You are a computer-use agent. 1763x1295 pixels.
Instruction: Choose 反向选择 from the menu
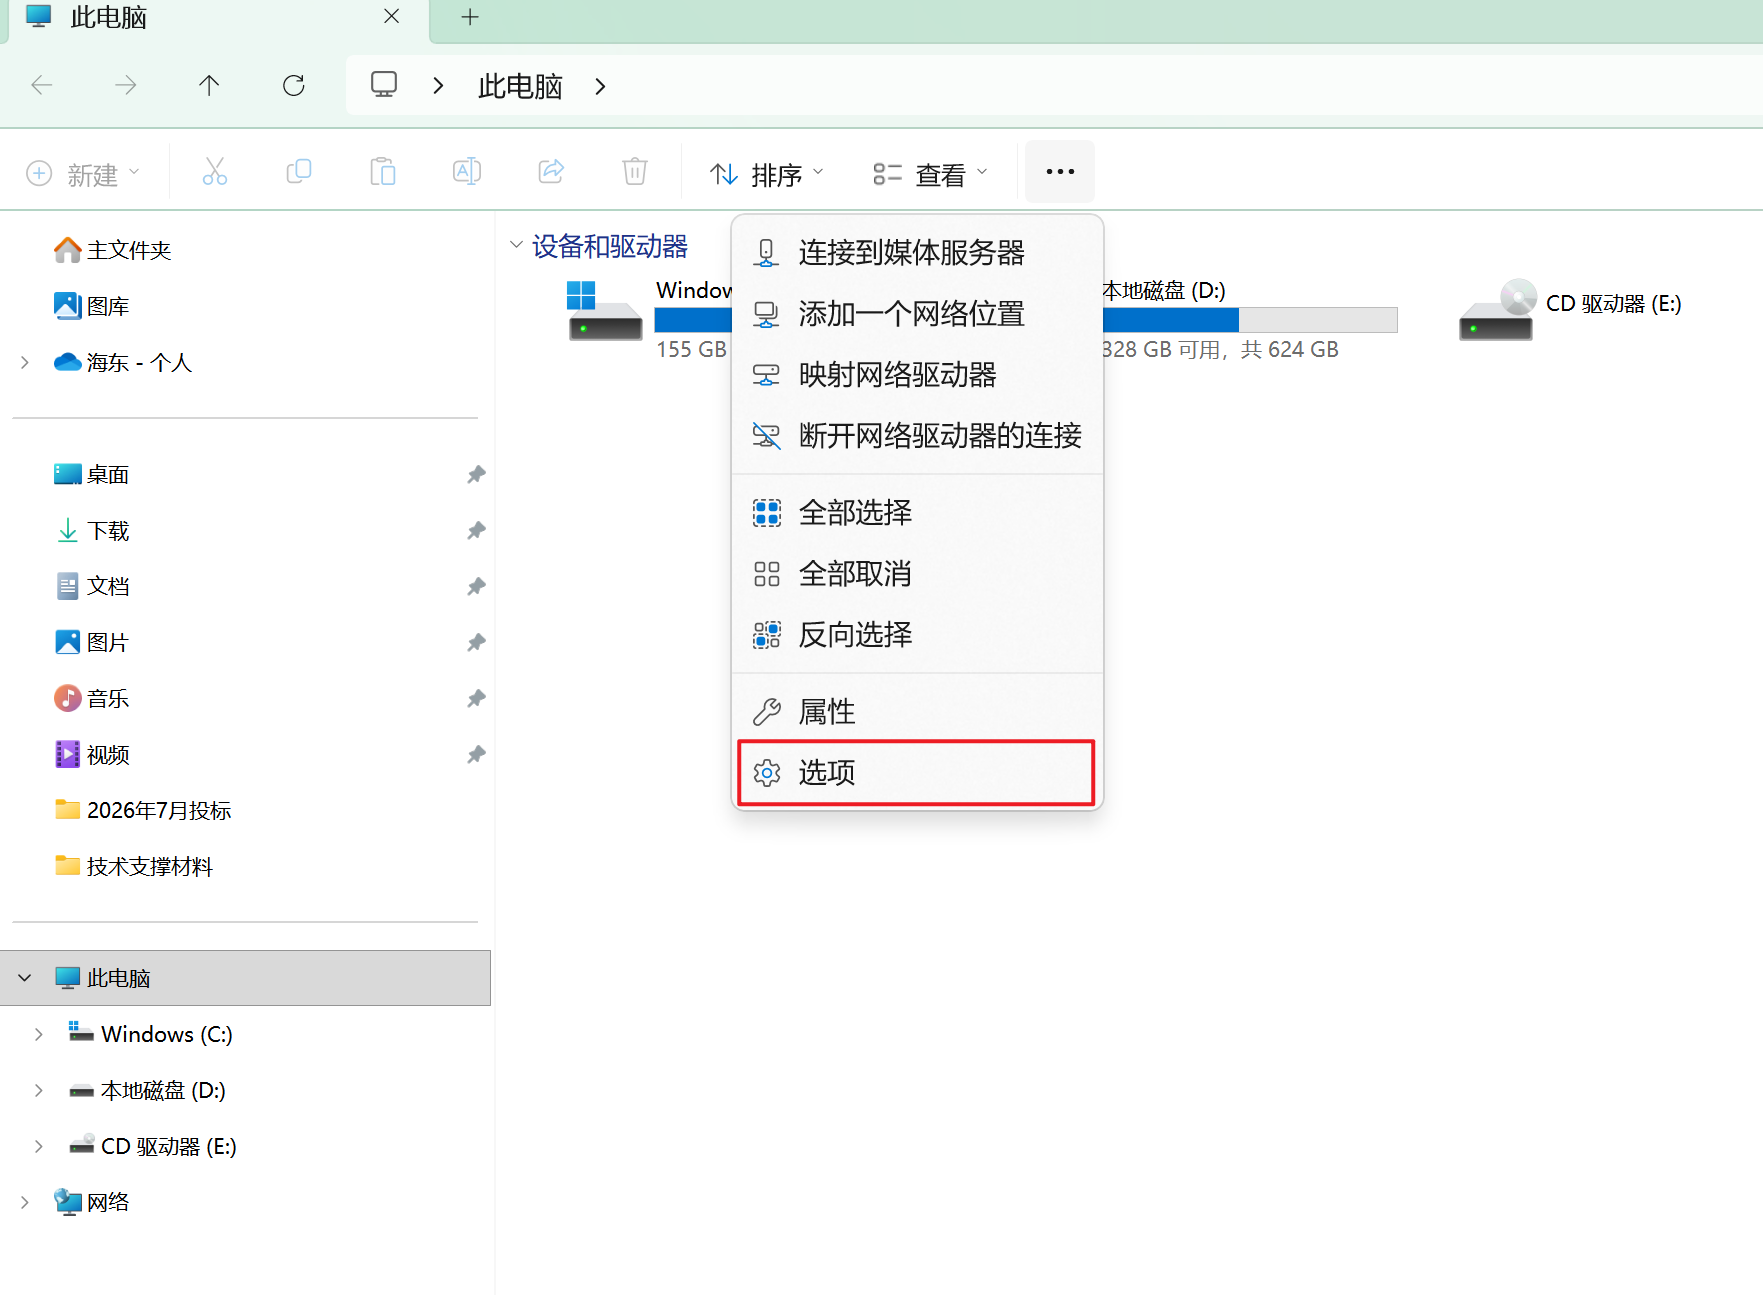click(x=917, y=635)
